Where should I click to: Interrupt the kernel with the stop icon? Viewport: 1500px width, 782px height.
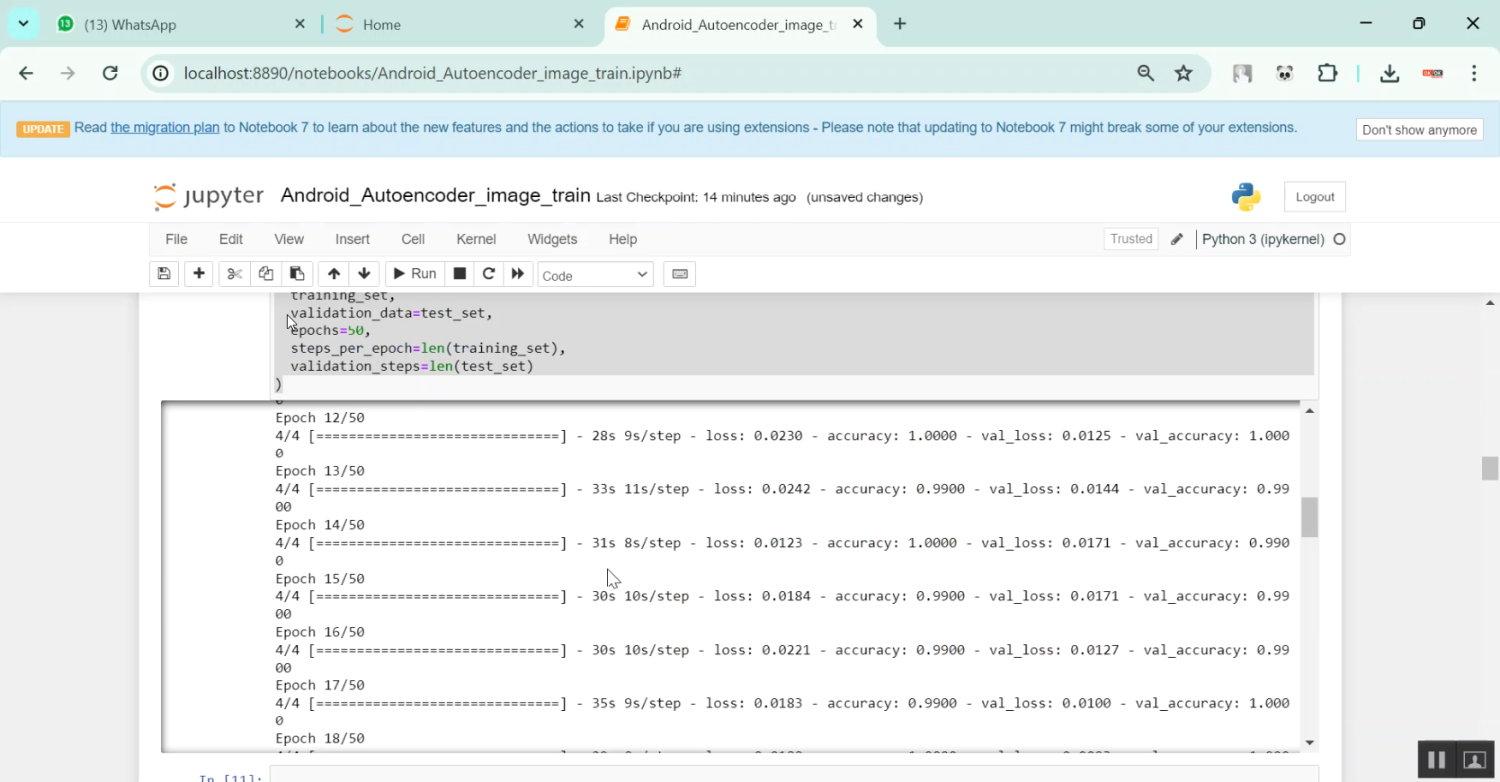coord(460,274)
